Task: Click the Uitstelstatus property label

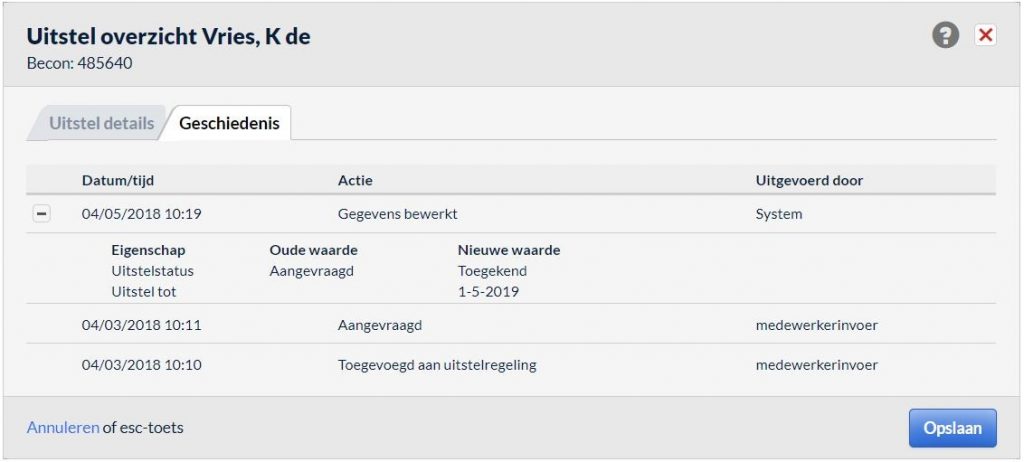Action: pyautogui.click(x=152, y=271)
